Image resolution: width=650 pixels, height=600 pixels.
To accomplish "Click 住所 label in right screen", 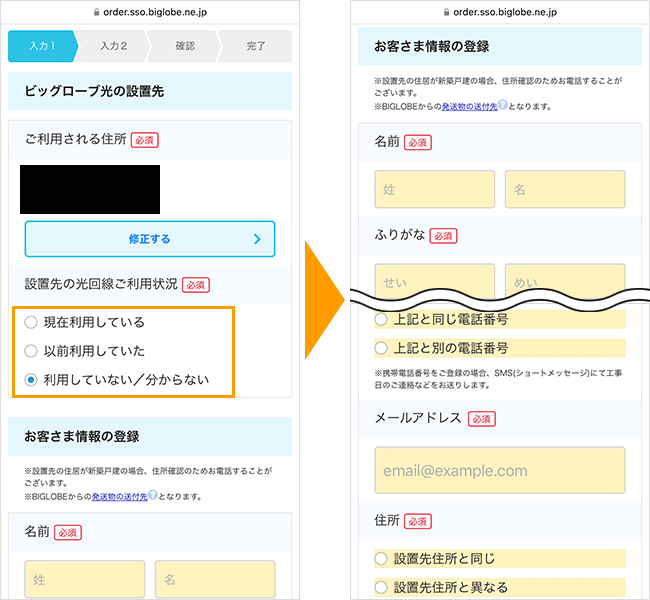I will coord(387,520).
